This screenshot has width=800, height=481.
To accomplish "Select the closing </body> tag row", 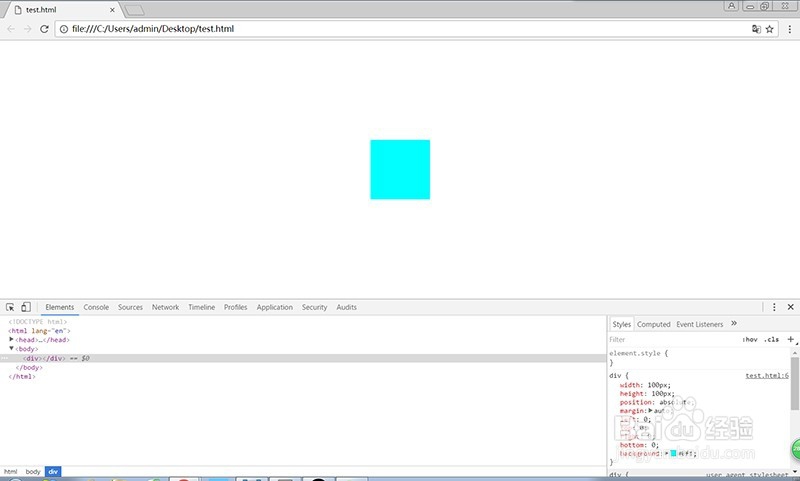I will [x=29, y=367].
